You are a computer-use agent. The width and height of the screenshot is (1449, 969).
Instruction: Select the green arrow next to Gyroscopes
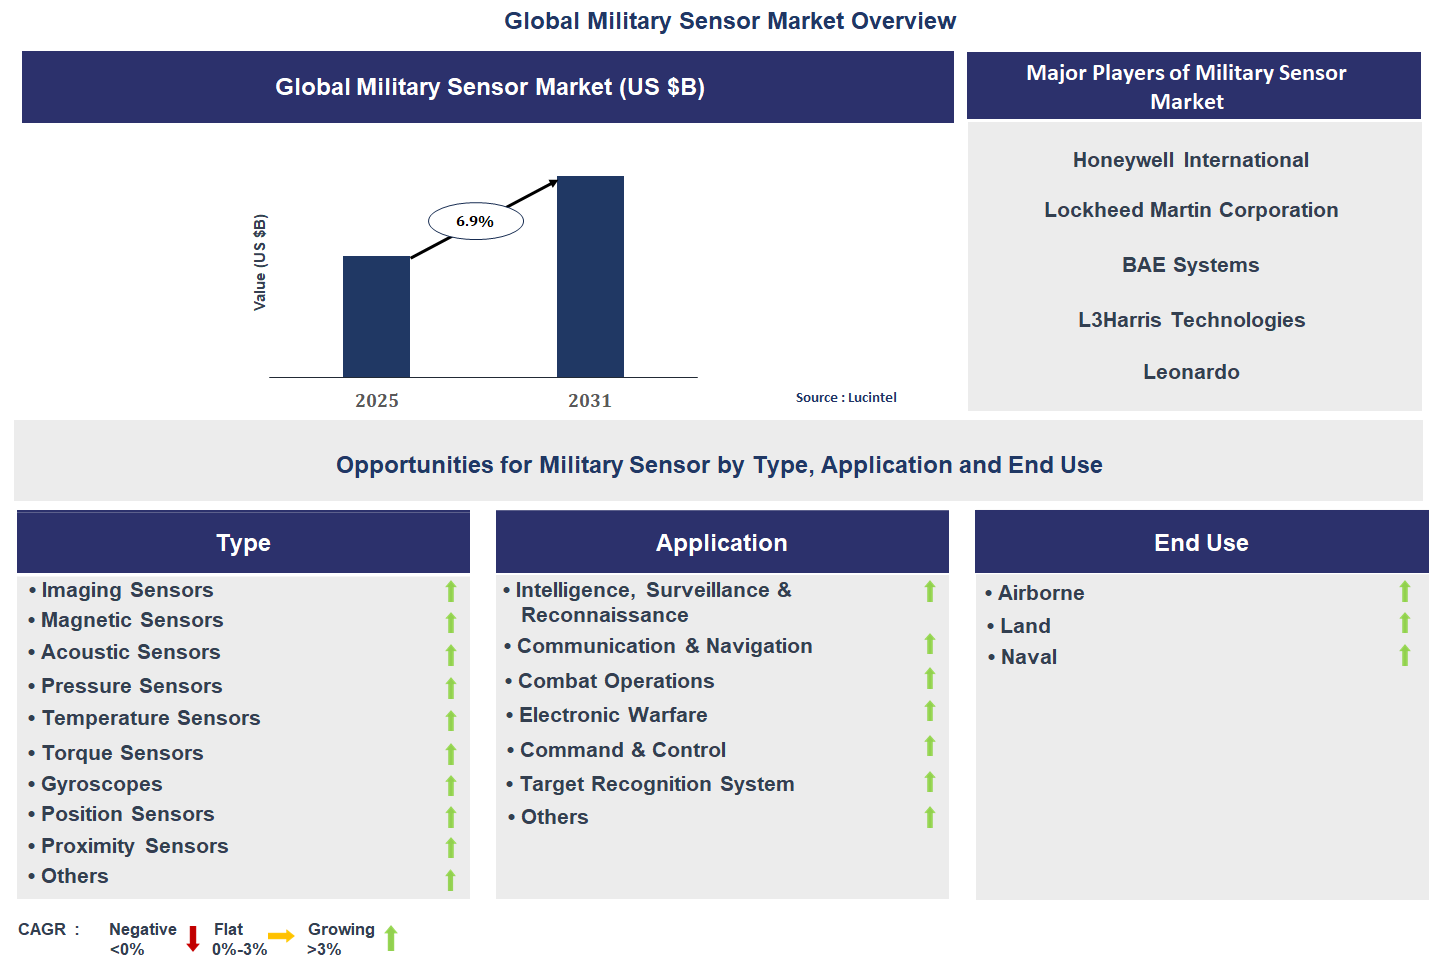coord(451,786)
